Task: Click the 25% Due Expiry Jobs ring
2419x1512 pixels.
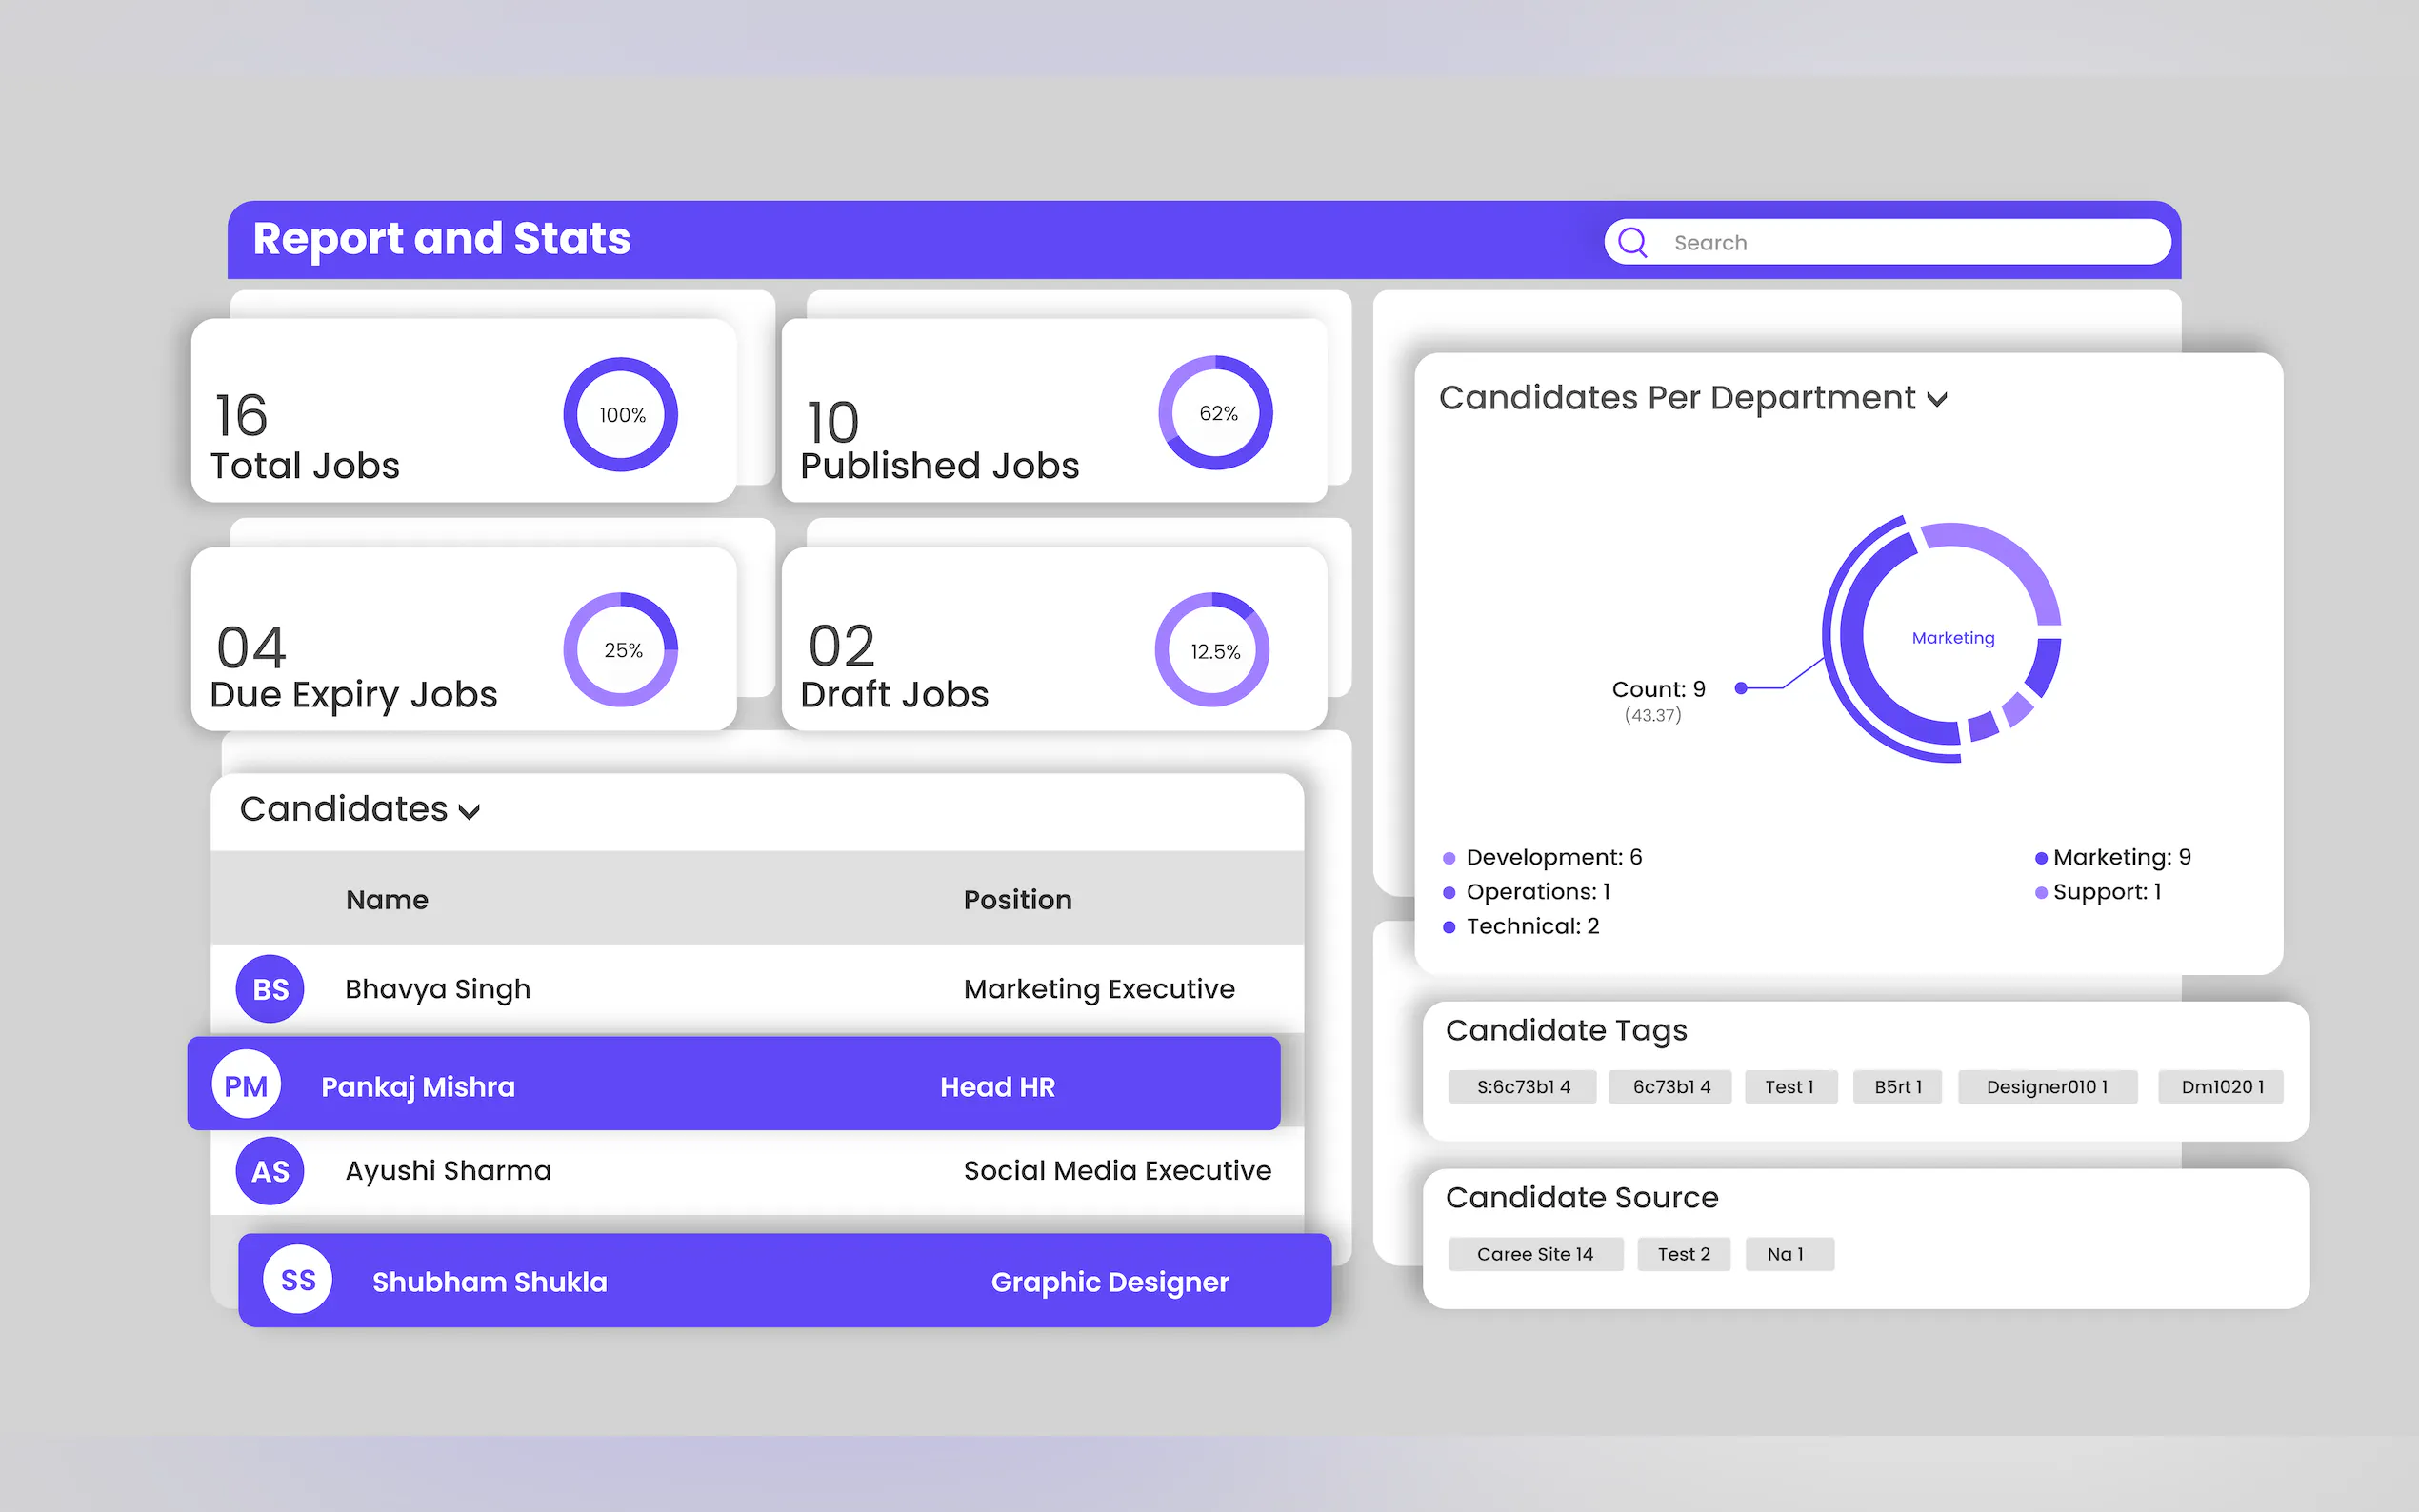Action: point(621,650)
